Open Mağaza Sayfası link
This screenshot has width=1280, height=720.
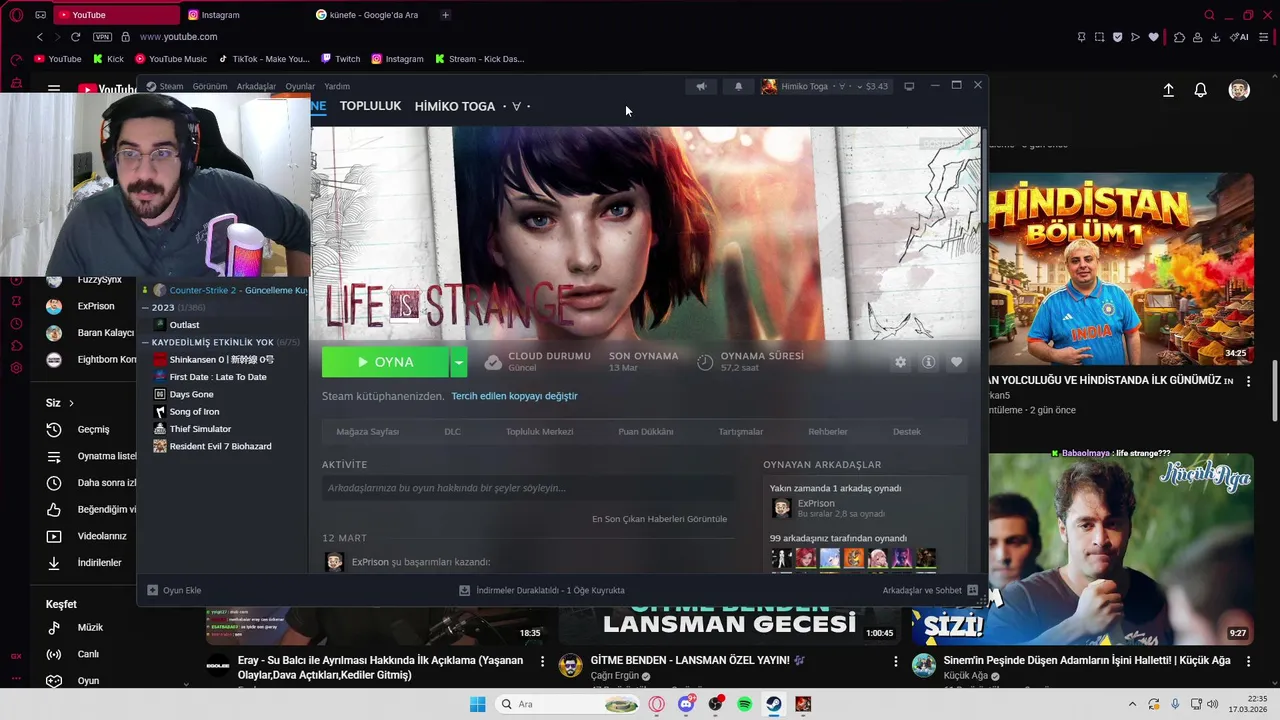[367, 432]
